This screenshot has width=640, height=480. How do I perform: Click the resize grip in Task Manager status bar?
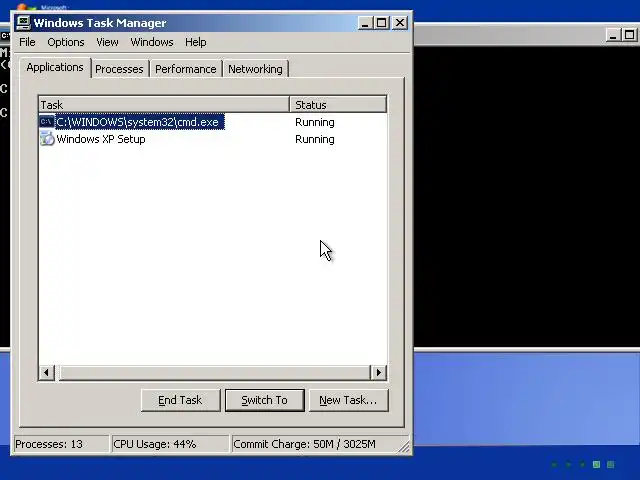click(404, 447)
